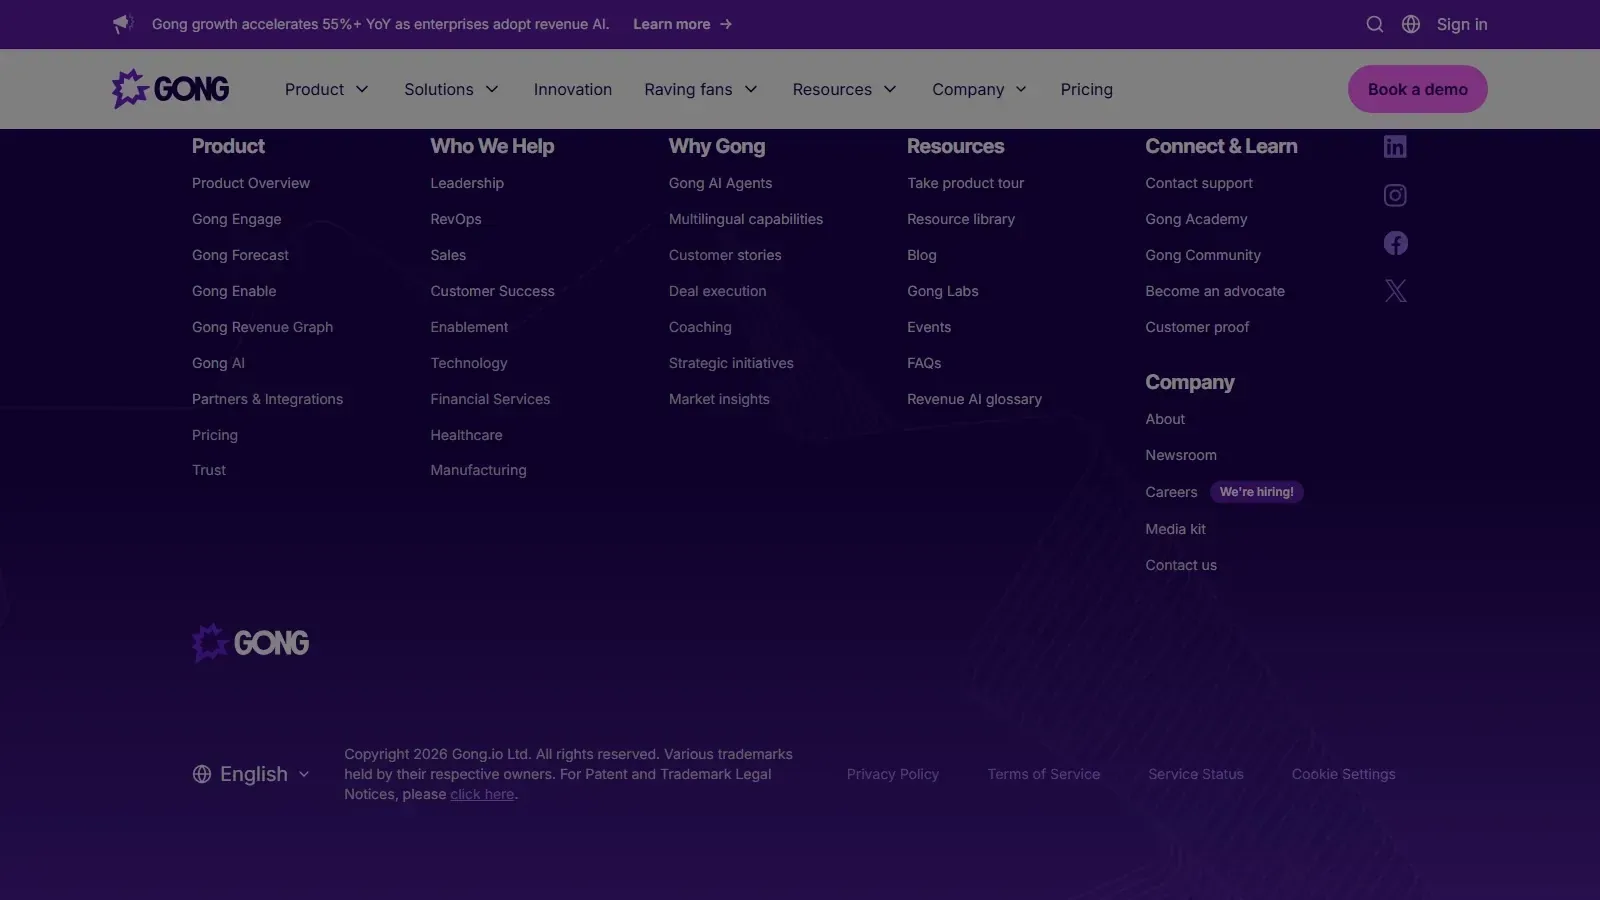Image resolution: width=1600 pixels, height=900 pixels.
Task: Expand the Product navigation menu
Action: pos(327,89)
